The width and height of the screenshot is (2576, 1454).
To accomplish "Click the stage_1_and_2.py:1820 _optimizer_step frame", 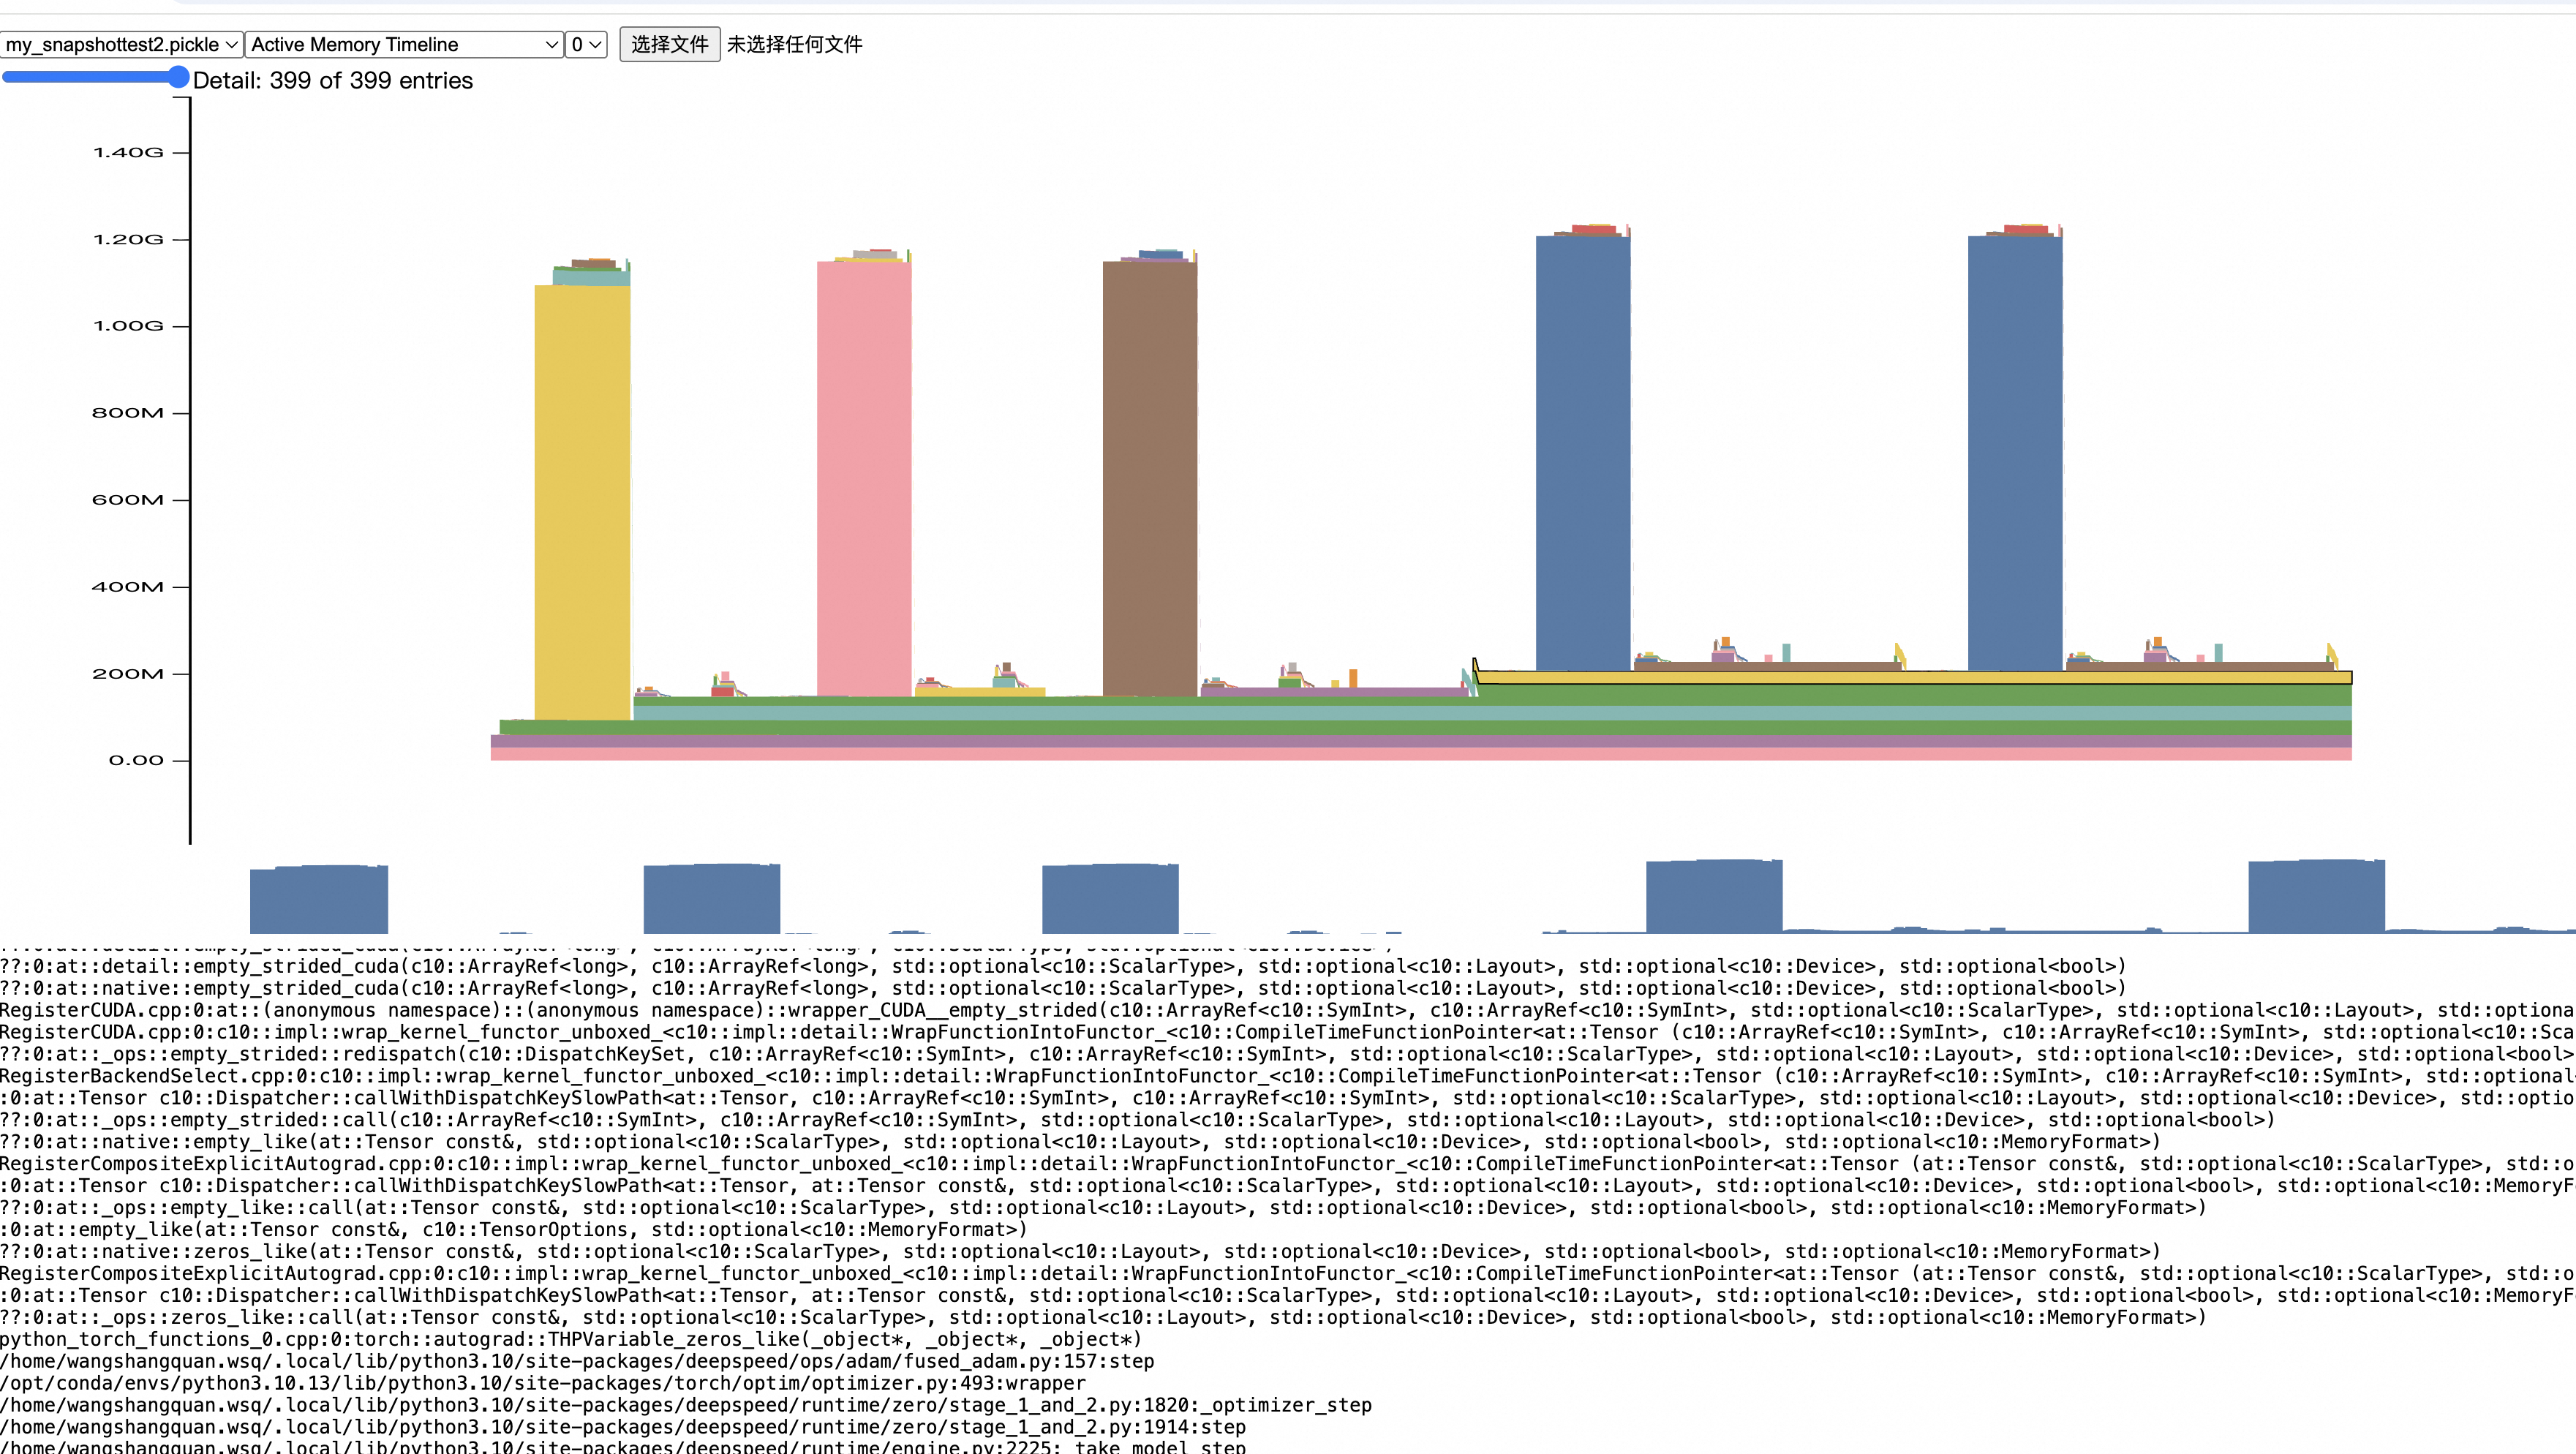I will pos(685,1405).
